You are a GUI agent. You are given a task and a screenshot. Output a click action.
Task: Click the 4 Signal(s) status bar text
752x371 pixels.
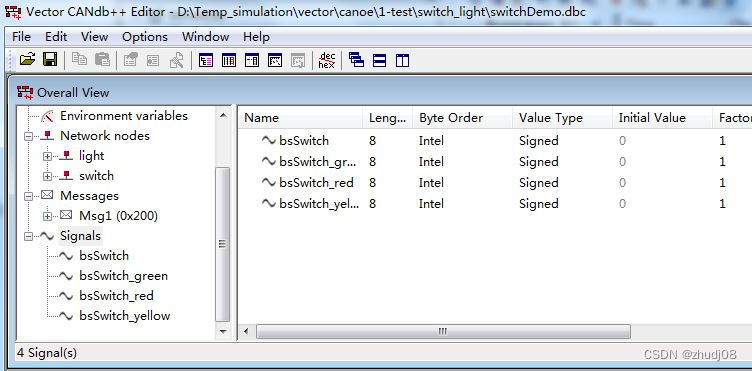coord(47,353)
